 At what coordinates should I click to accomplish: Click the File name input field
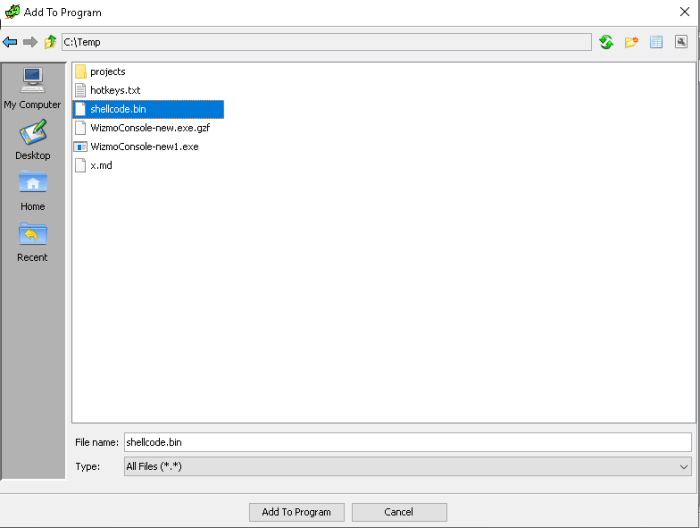pyautogui.click(x=408, y=442)
